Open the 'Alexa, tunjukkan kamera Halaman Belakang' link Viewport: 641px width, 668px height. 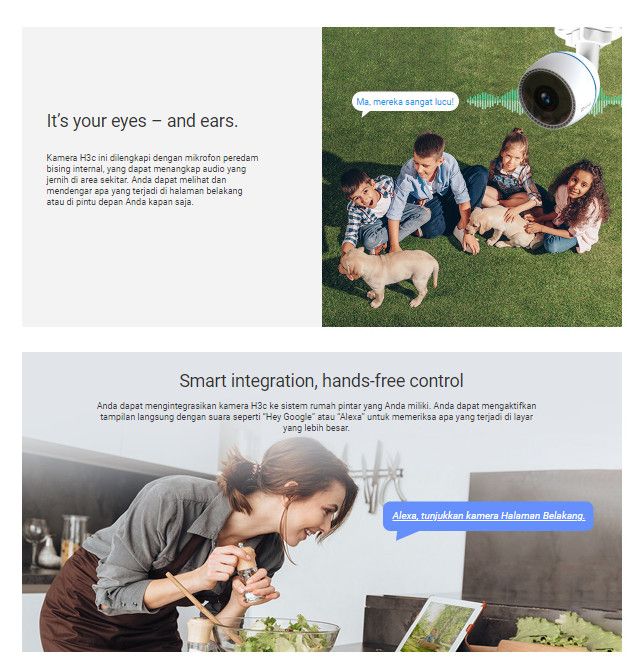click(x=488, y=515)
